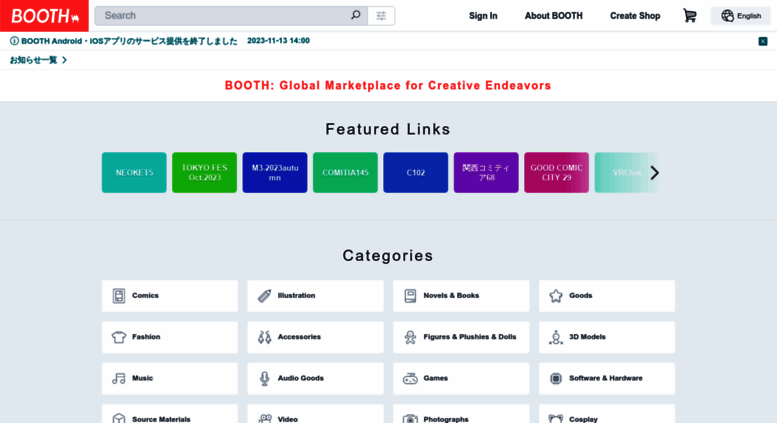Select the Goods category label
Viewport: 777px width, 423px height.
coord(580,296)
